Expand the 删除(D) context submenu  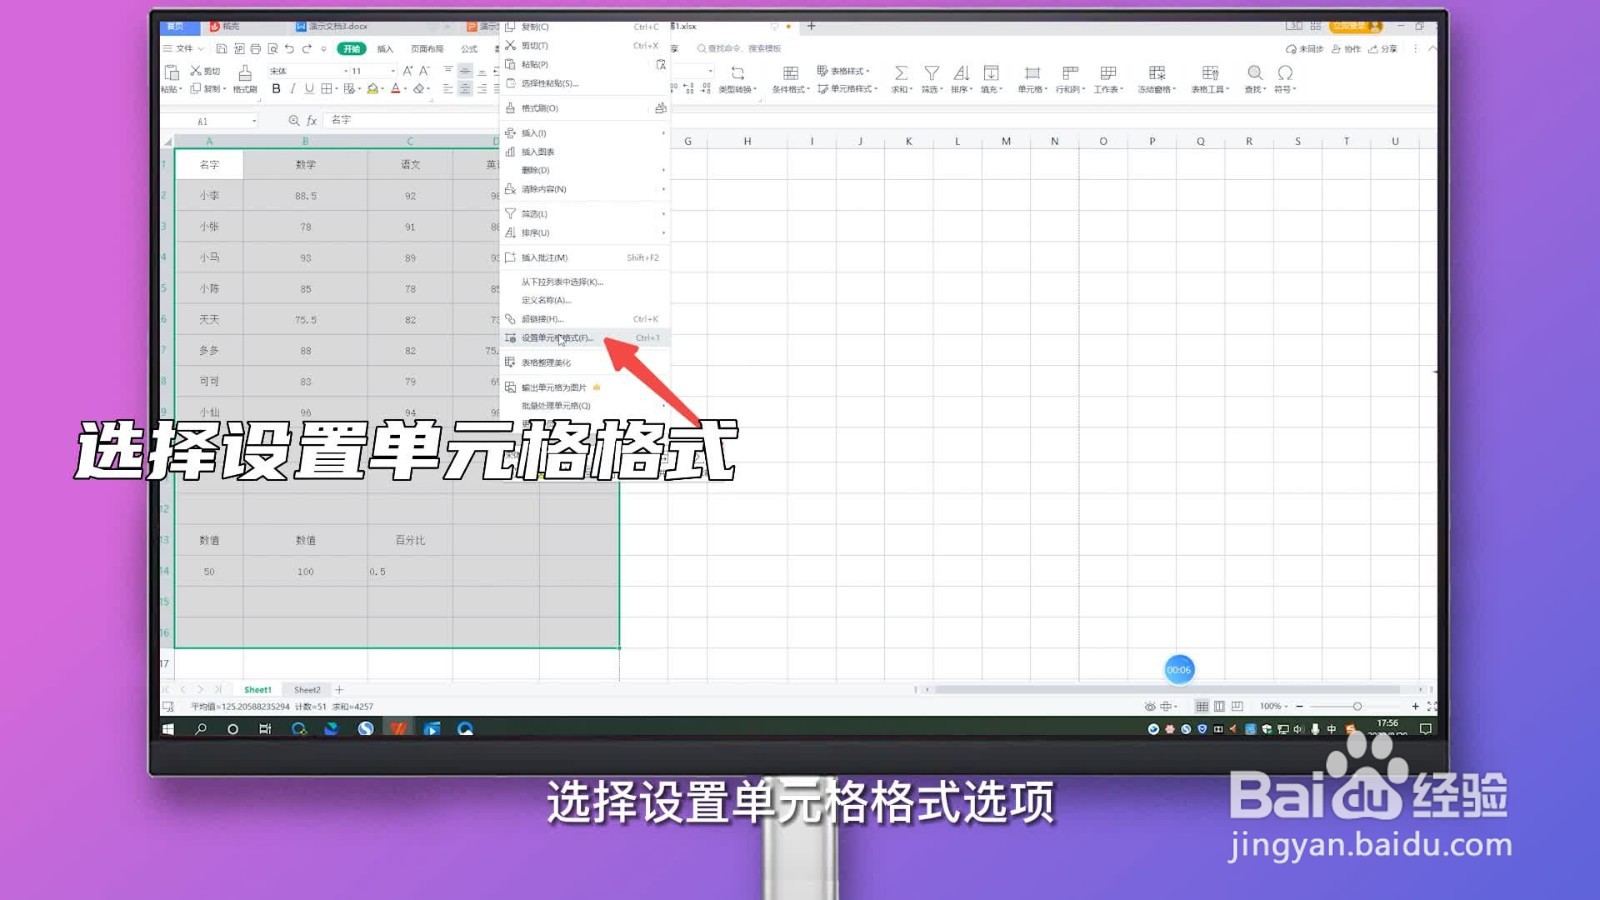584,170
